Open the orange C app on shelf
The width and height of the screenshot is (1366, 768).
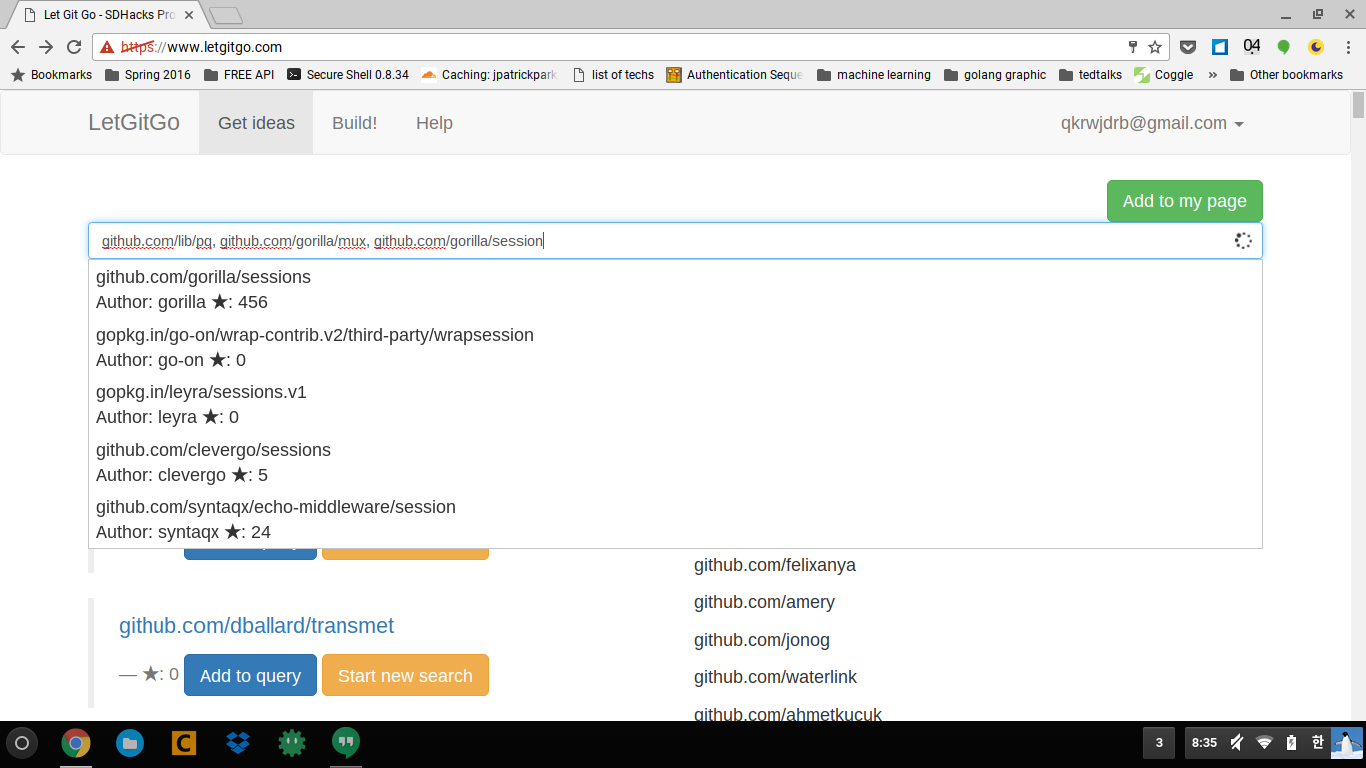184,743
